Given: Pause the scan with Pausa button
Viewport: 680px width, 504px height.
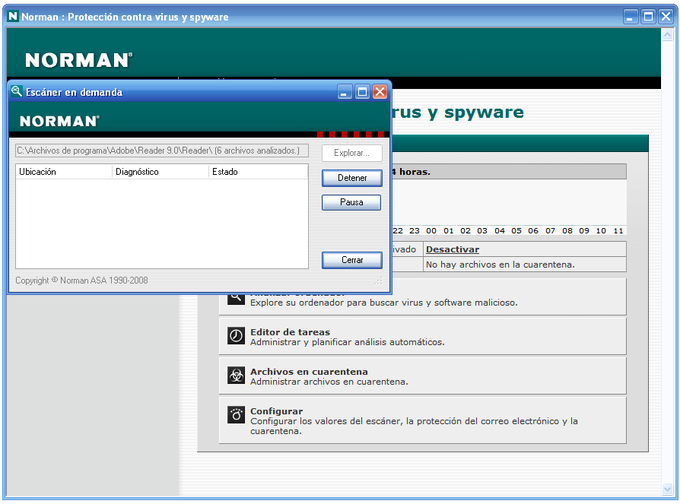Looking at the screenshot, I should [351, 202].
